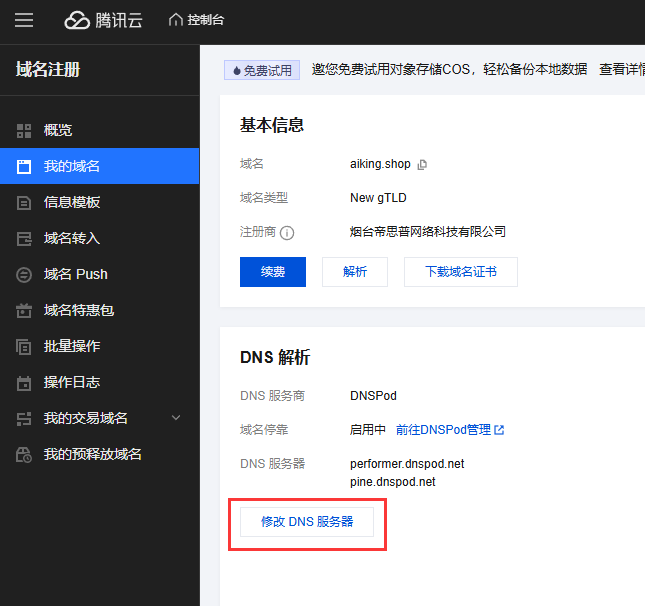
Task: Click the DNS 解析 section heading
Action: point(275,357)
